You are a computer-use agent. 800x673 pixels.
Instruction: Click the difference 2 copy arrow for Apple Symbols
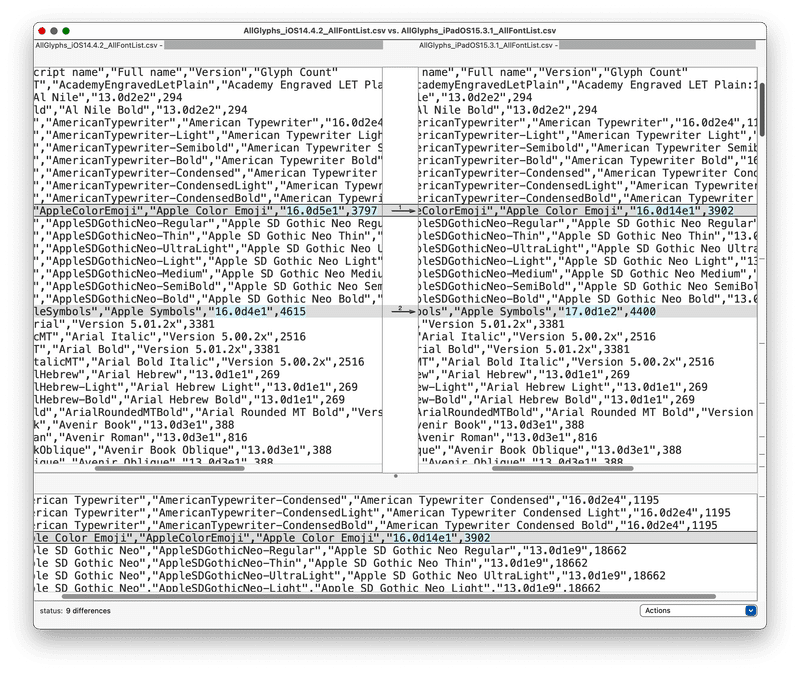coord(403,311)
